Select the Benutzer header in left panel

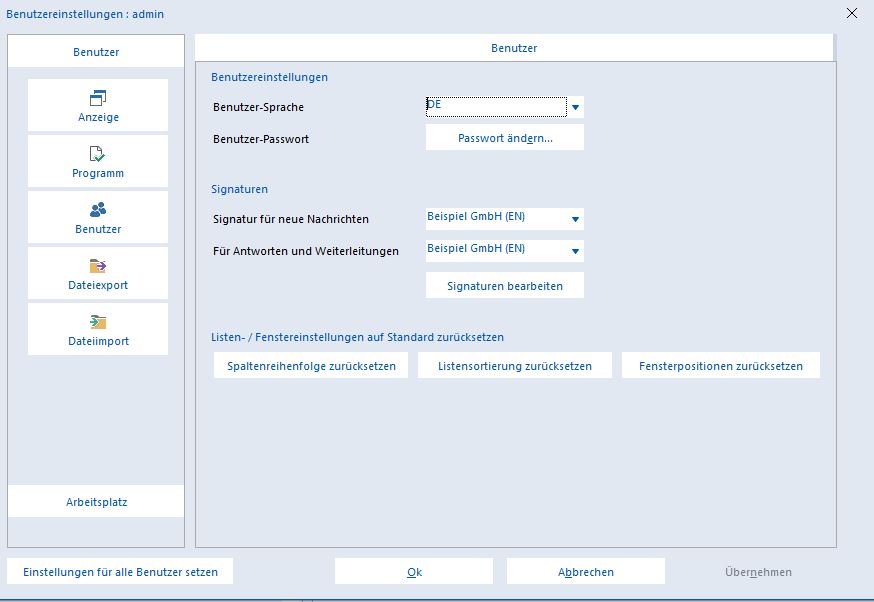point(96,52)
